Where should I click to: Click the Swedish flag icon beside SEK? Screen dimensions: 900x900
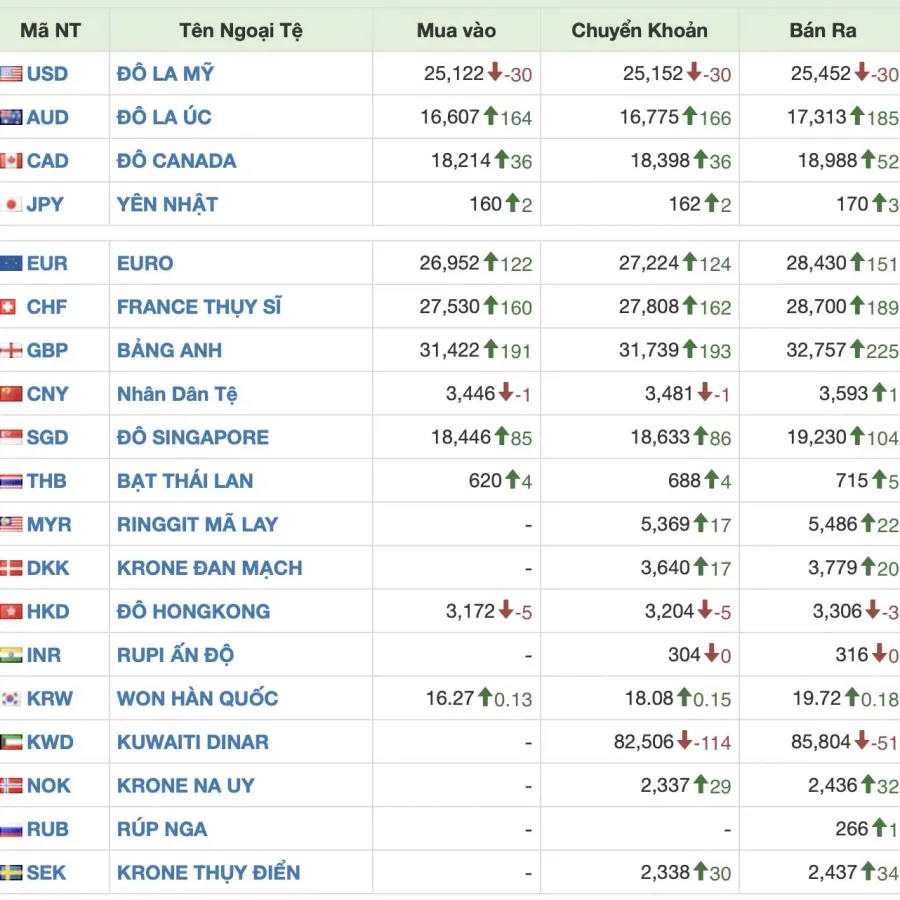[x=11, y=872]
